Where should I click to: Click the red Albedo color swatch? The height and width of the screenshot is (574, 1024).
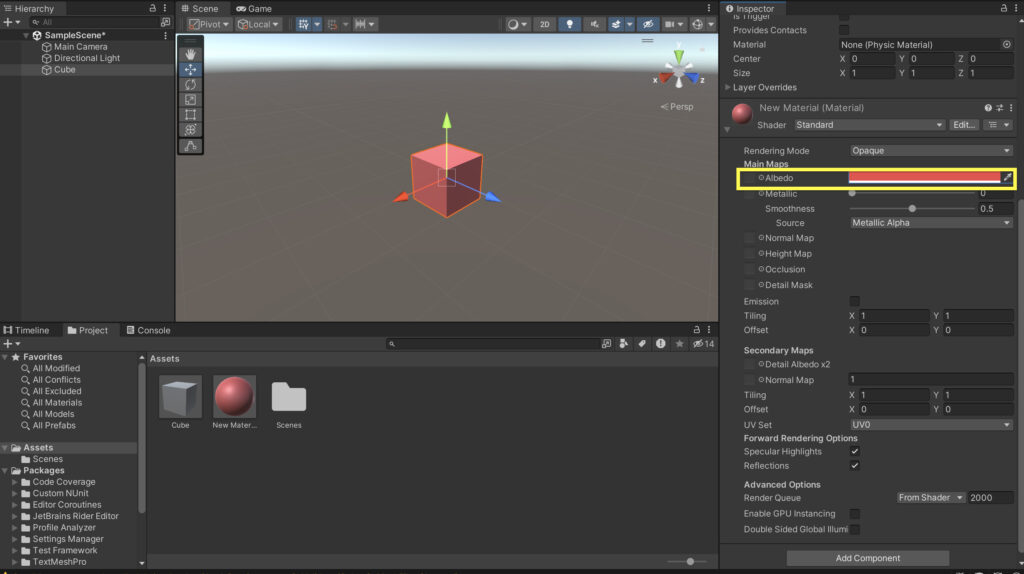[923, 178]
